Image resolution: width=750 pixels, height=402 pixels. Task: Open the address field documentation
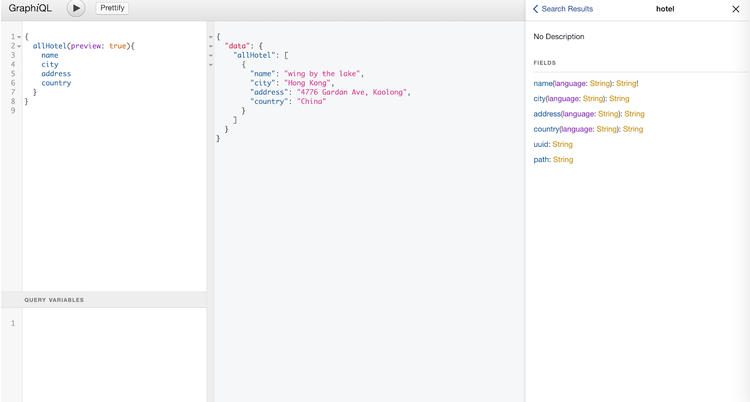pos(547,114)
